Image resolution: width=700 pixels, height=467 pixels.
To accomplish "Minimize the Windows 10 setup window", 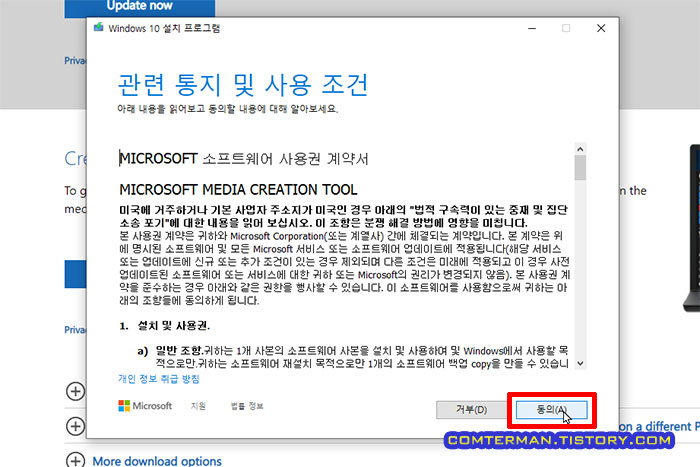I will [x=532, y=28].
